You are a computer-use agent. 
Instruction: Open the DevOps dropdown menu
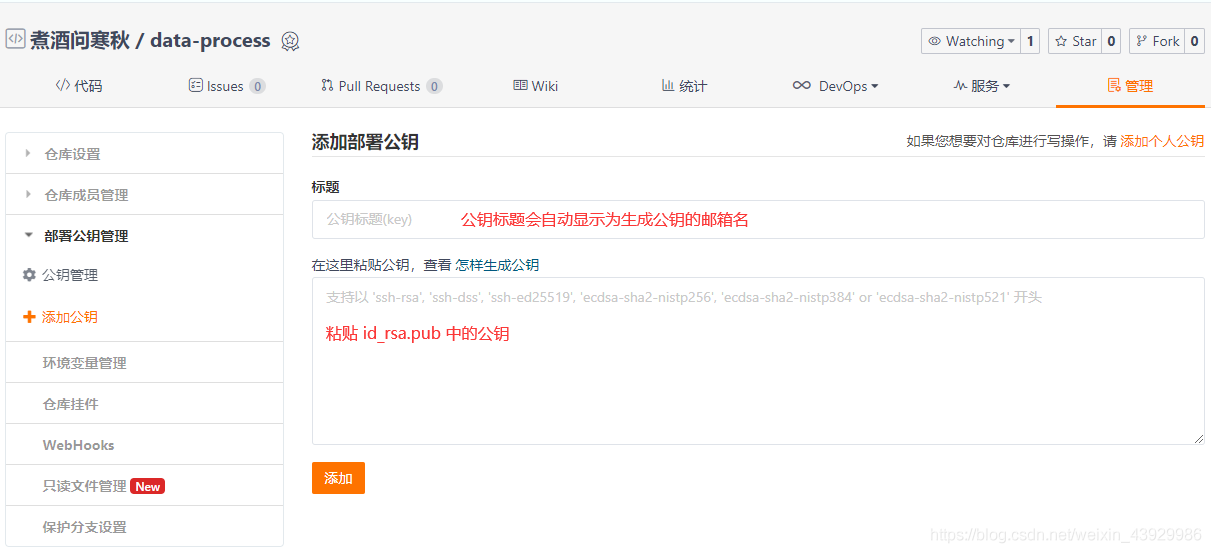coord(835,86)
